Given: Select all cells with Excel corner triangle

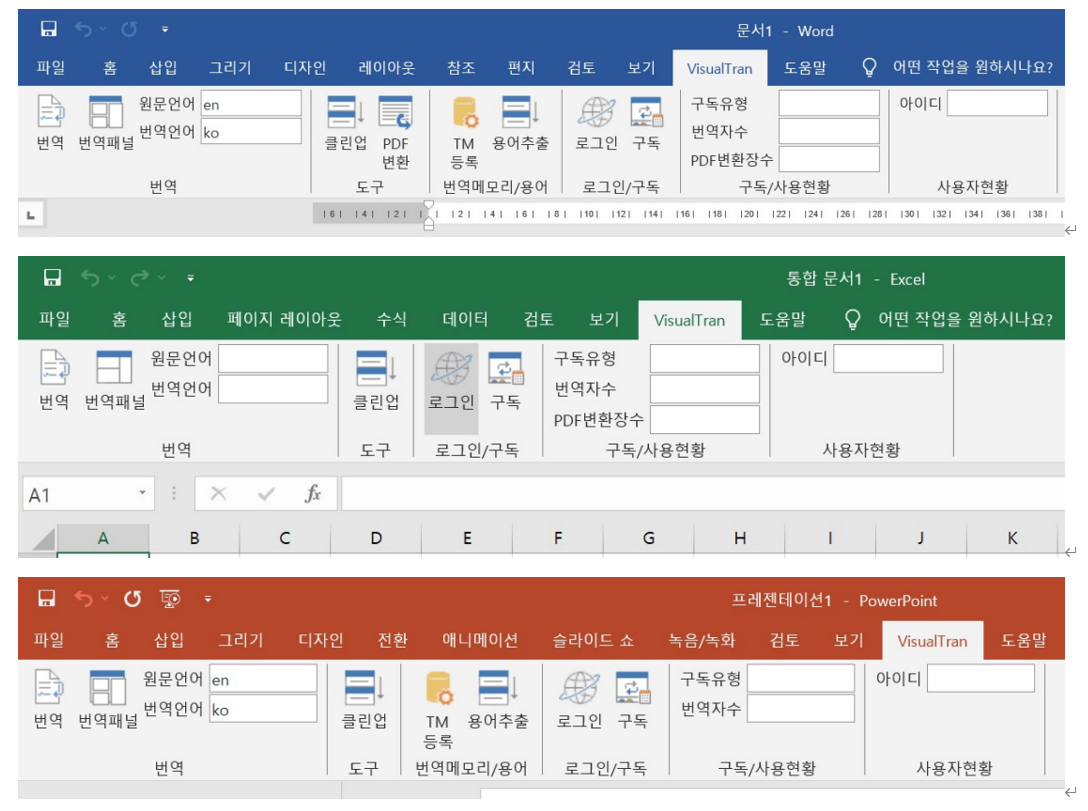Looking at the screenshot, I should tap(44, 539).
